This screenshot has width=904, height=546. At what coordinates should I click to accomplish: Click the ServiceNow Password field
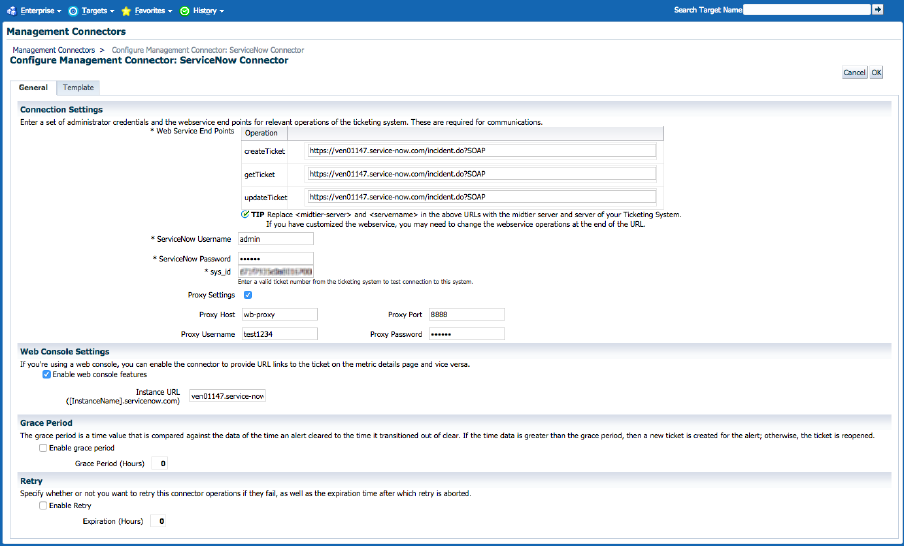coord(276,259)
